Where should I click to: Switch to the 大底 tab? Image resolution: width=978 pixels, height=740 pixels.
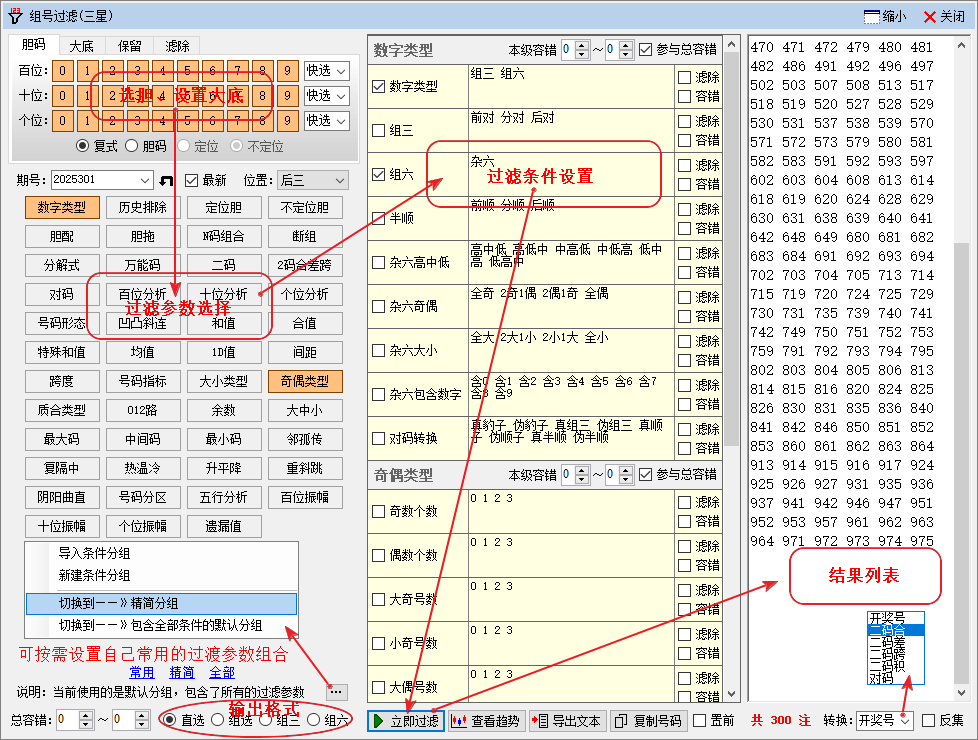(82, 45)
